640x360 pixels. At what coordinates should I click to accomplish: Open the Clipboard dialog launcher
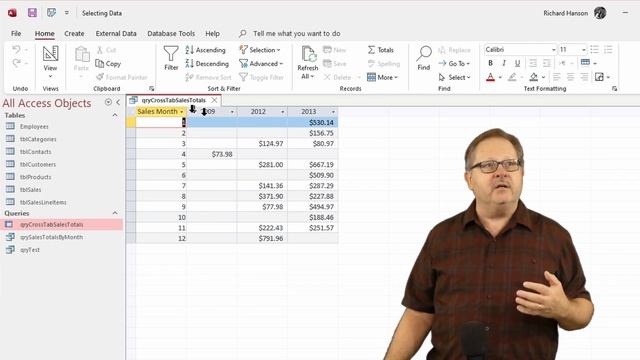pyautogui.click(x=151, y=88)
